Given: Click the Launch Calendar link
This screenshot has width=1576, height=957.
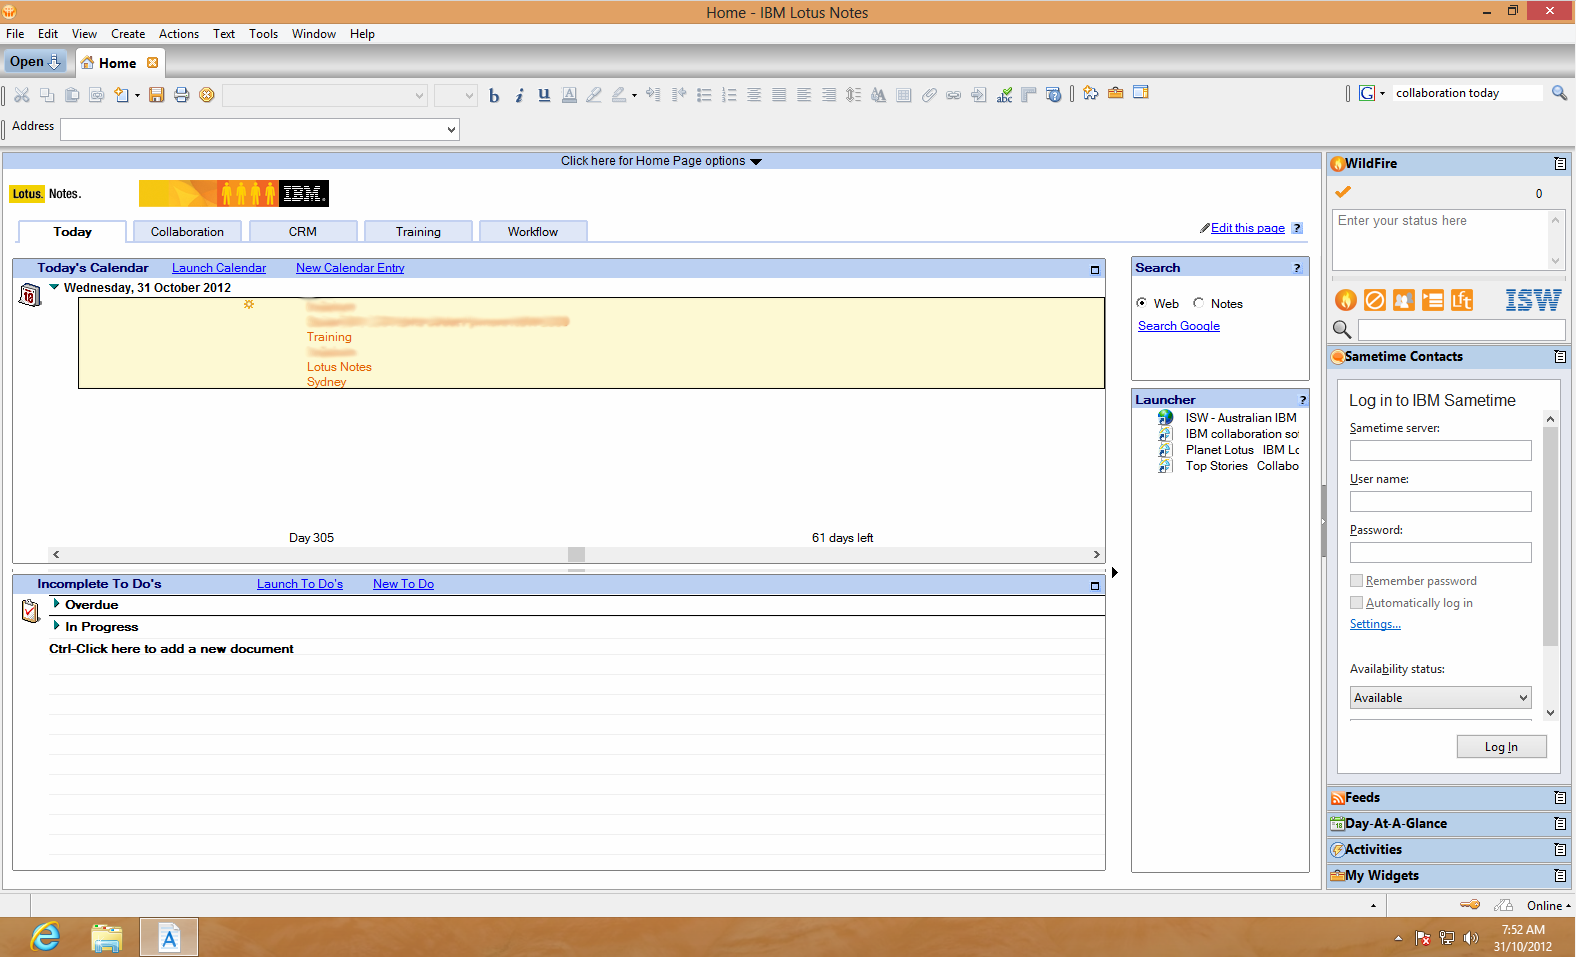Looking at the screenshot, I should tap(219, 268).
